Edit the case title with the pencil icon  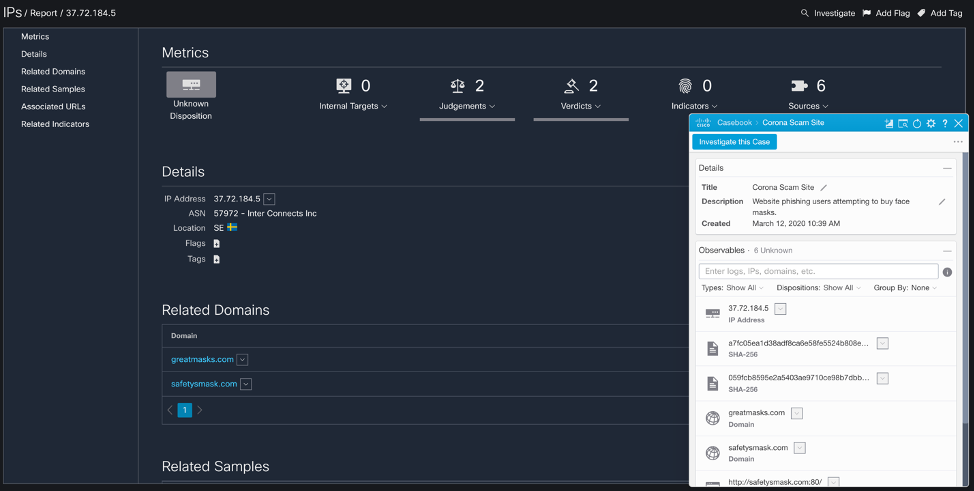[x=824, y=187]
